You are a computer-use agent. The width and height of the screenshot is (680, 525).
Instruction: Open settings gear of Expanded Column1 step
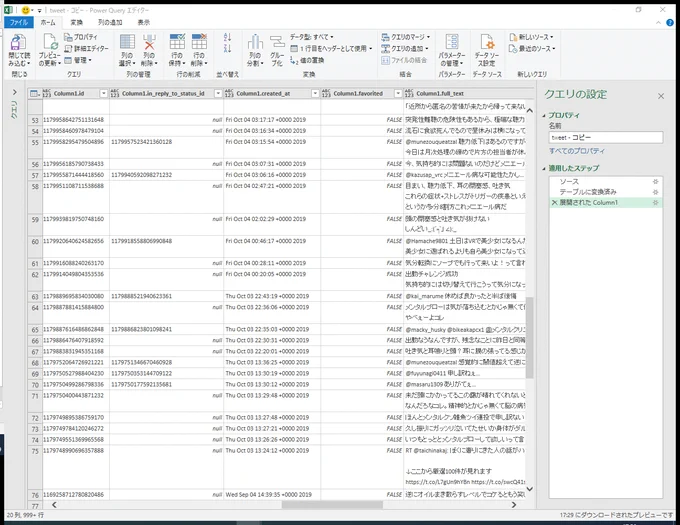click(x=655, y=202)
